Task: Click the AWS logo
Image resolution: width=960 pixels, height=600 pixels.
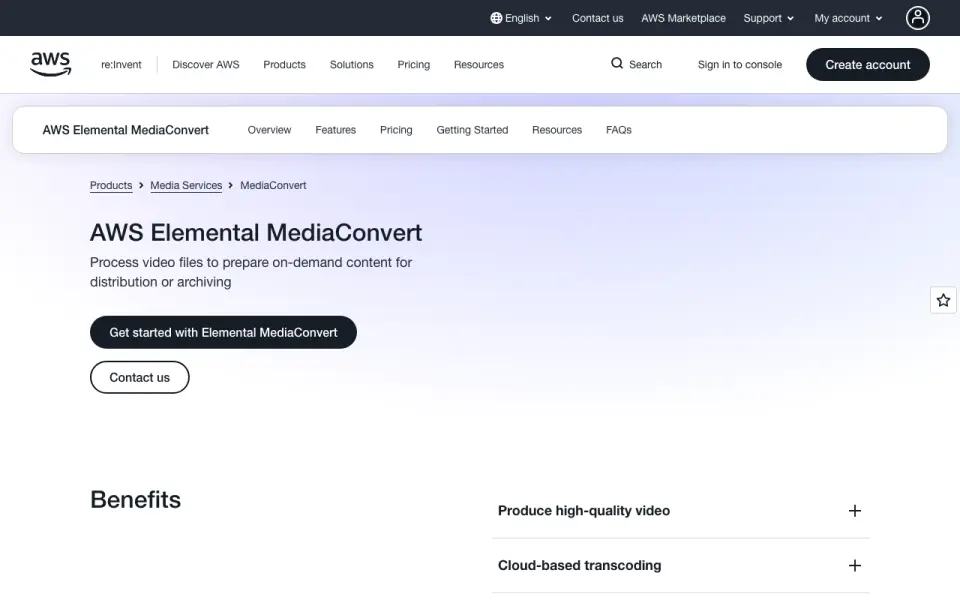Action: tap(51, 64)
